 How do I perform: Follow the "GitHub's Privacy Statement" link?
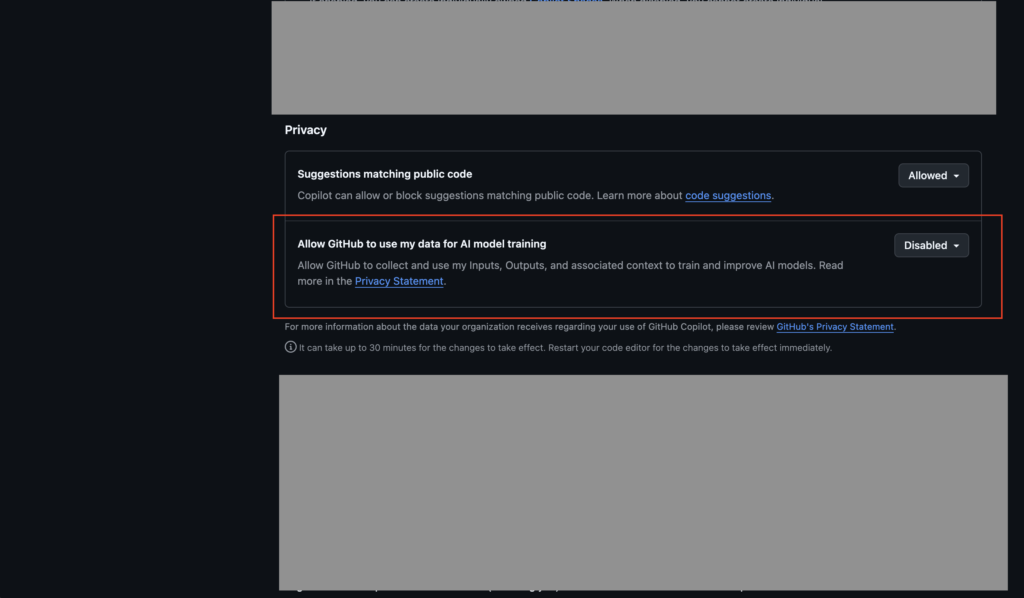point(835,327)
